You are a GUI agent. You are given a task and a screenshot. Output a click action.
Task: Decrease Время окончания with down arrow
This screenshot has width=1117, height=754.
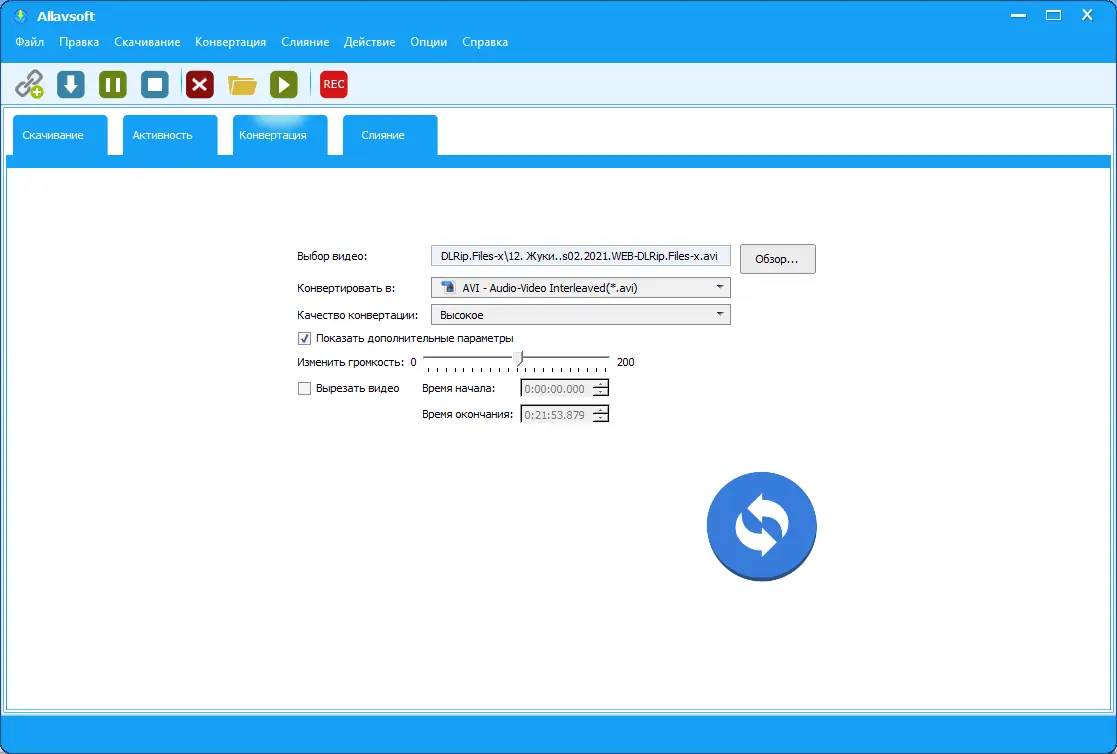point(601,418)
